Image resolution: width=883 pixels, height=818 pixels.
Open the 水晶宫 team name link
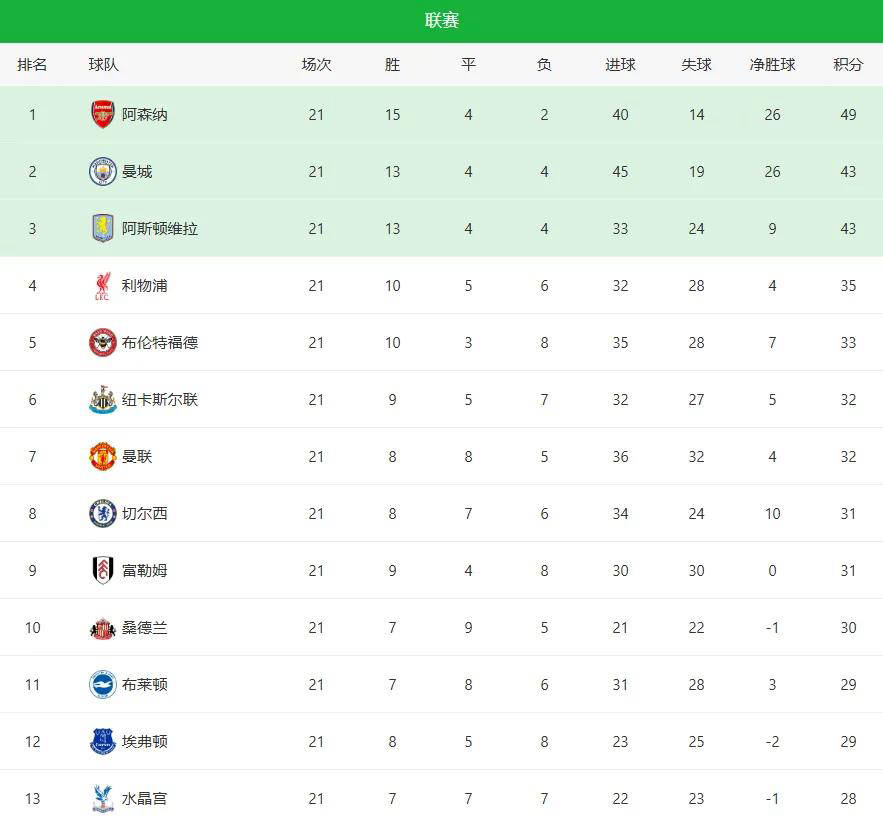tap(145, 799)
